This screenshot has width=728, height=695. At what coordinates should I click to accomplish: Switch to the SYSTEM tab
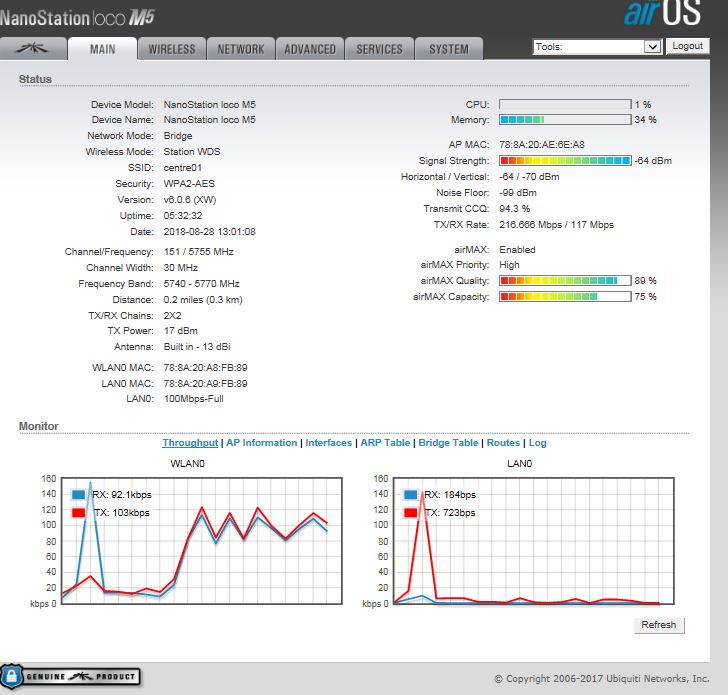[x=448, y=49]
